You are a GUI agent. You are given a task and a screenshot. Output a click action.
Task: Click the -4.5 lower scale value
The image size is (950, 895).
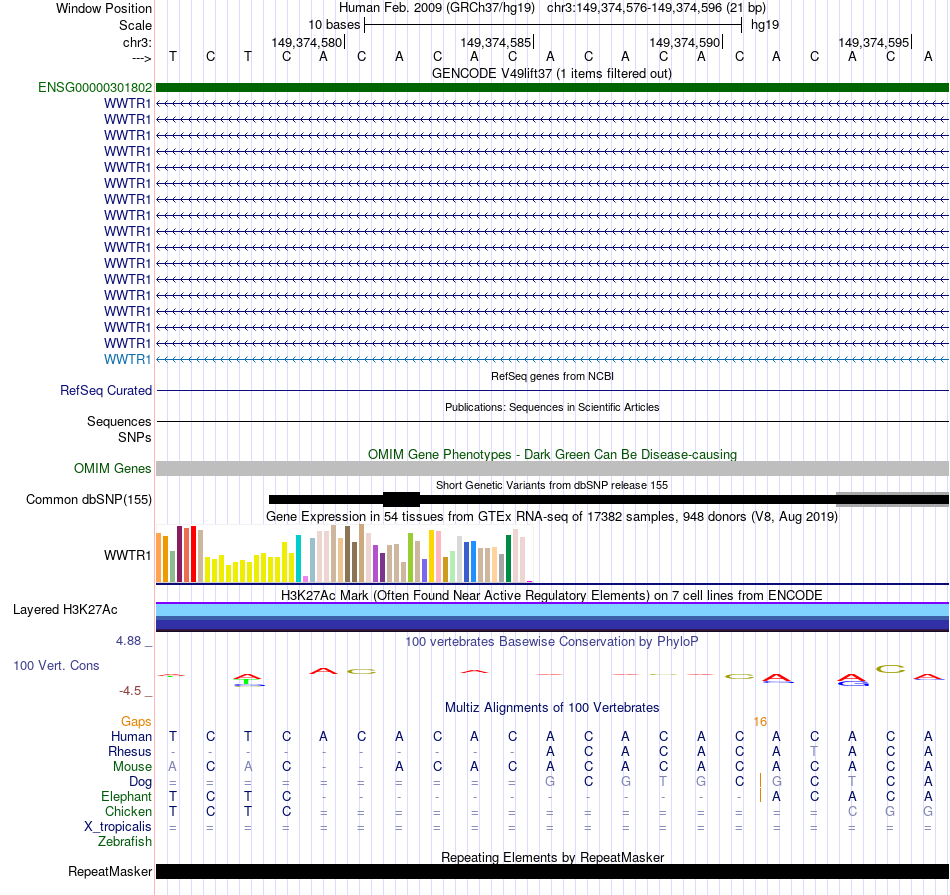pos(130,691)
